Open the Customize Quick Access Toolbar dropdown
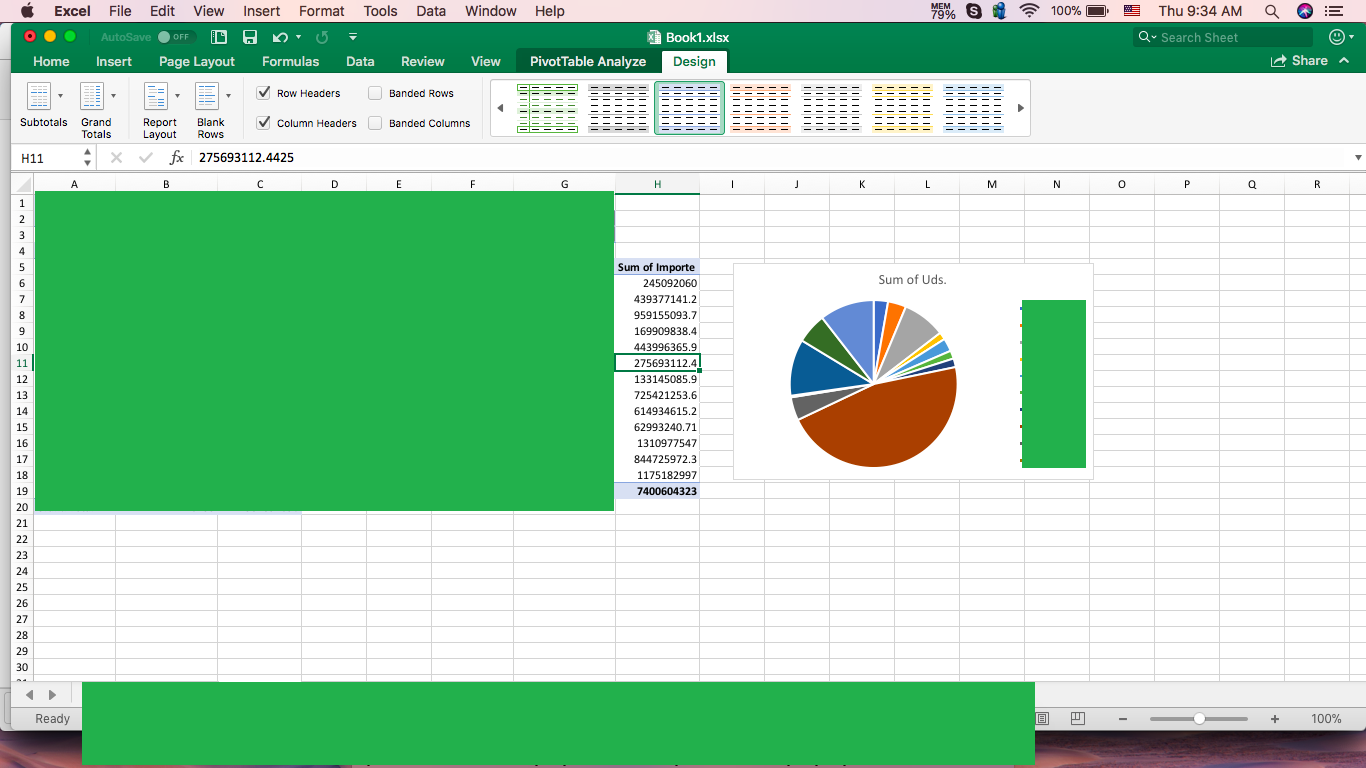The image size is (1366, 768). coord(353,37)
